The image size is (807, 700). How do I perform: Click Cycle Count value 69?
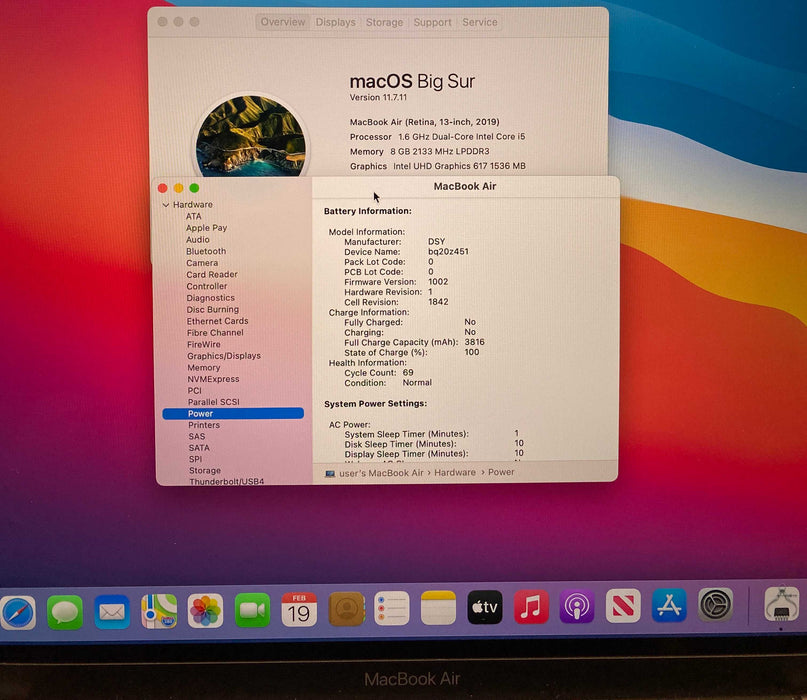click(x=408, y=373)
